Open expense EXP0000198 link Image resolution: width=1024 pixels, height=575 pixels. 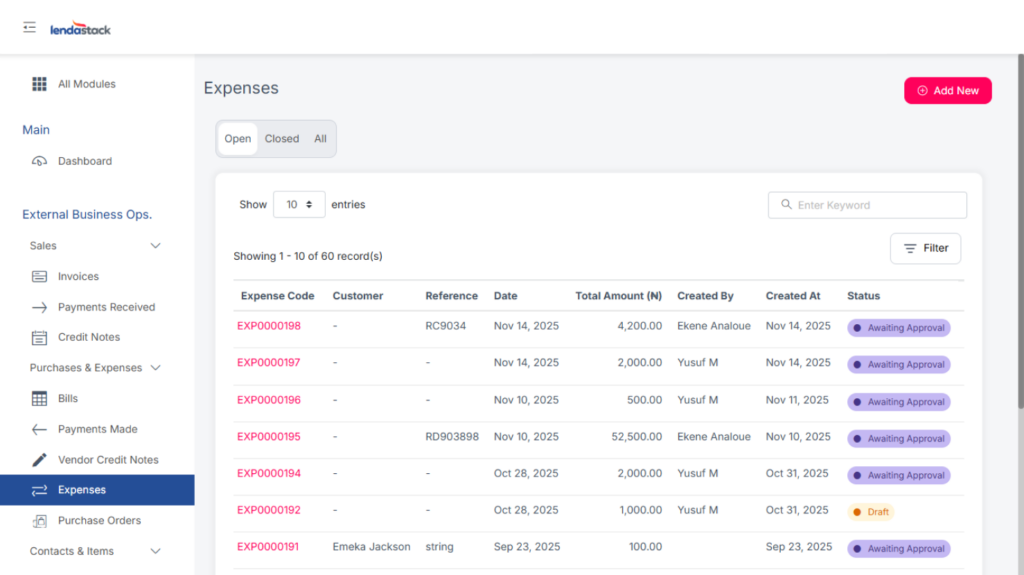pos(268,326)
